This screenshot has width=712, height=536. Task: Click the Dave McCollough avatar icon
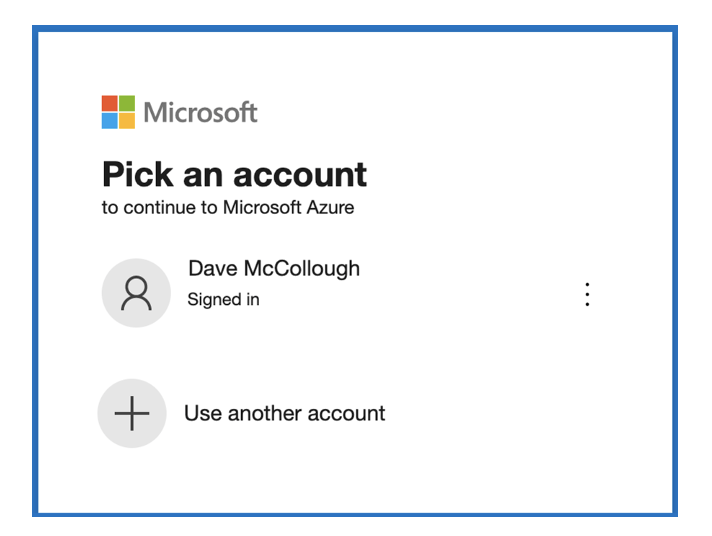point(136,293)
